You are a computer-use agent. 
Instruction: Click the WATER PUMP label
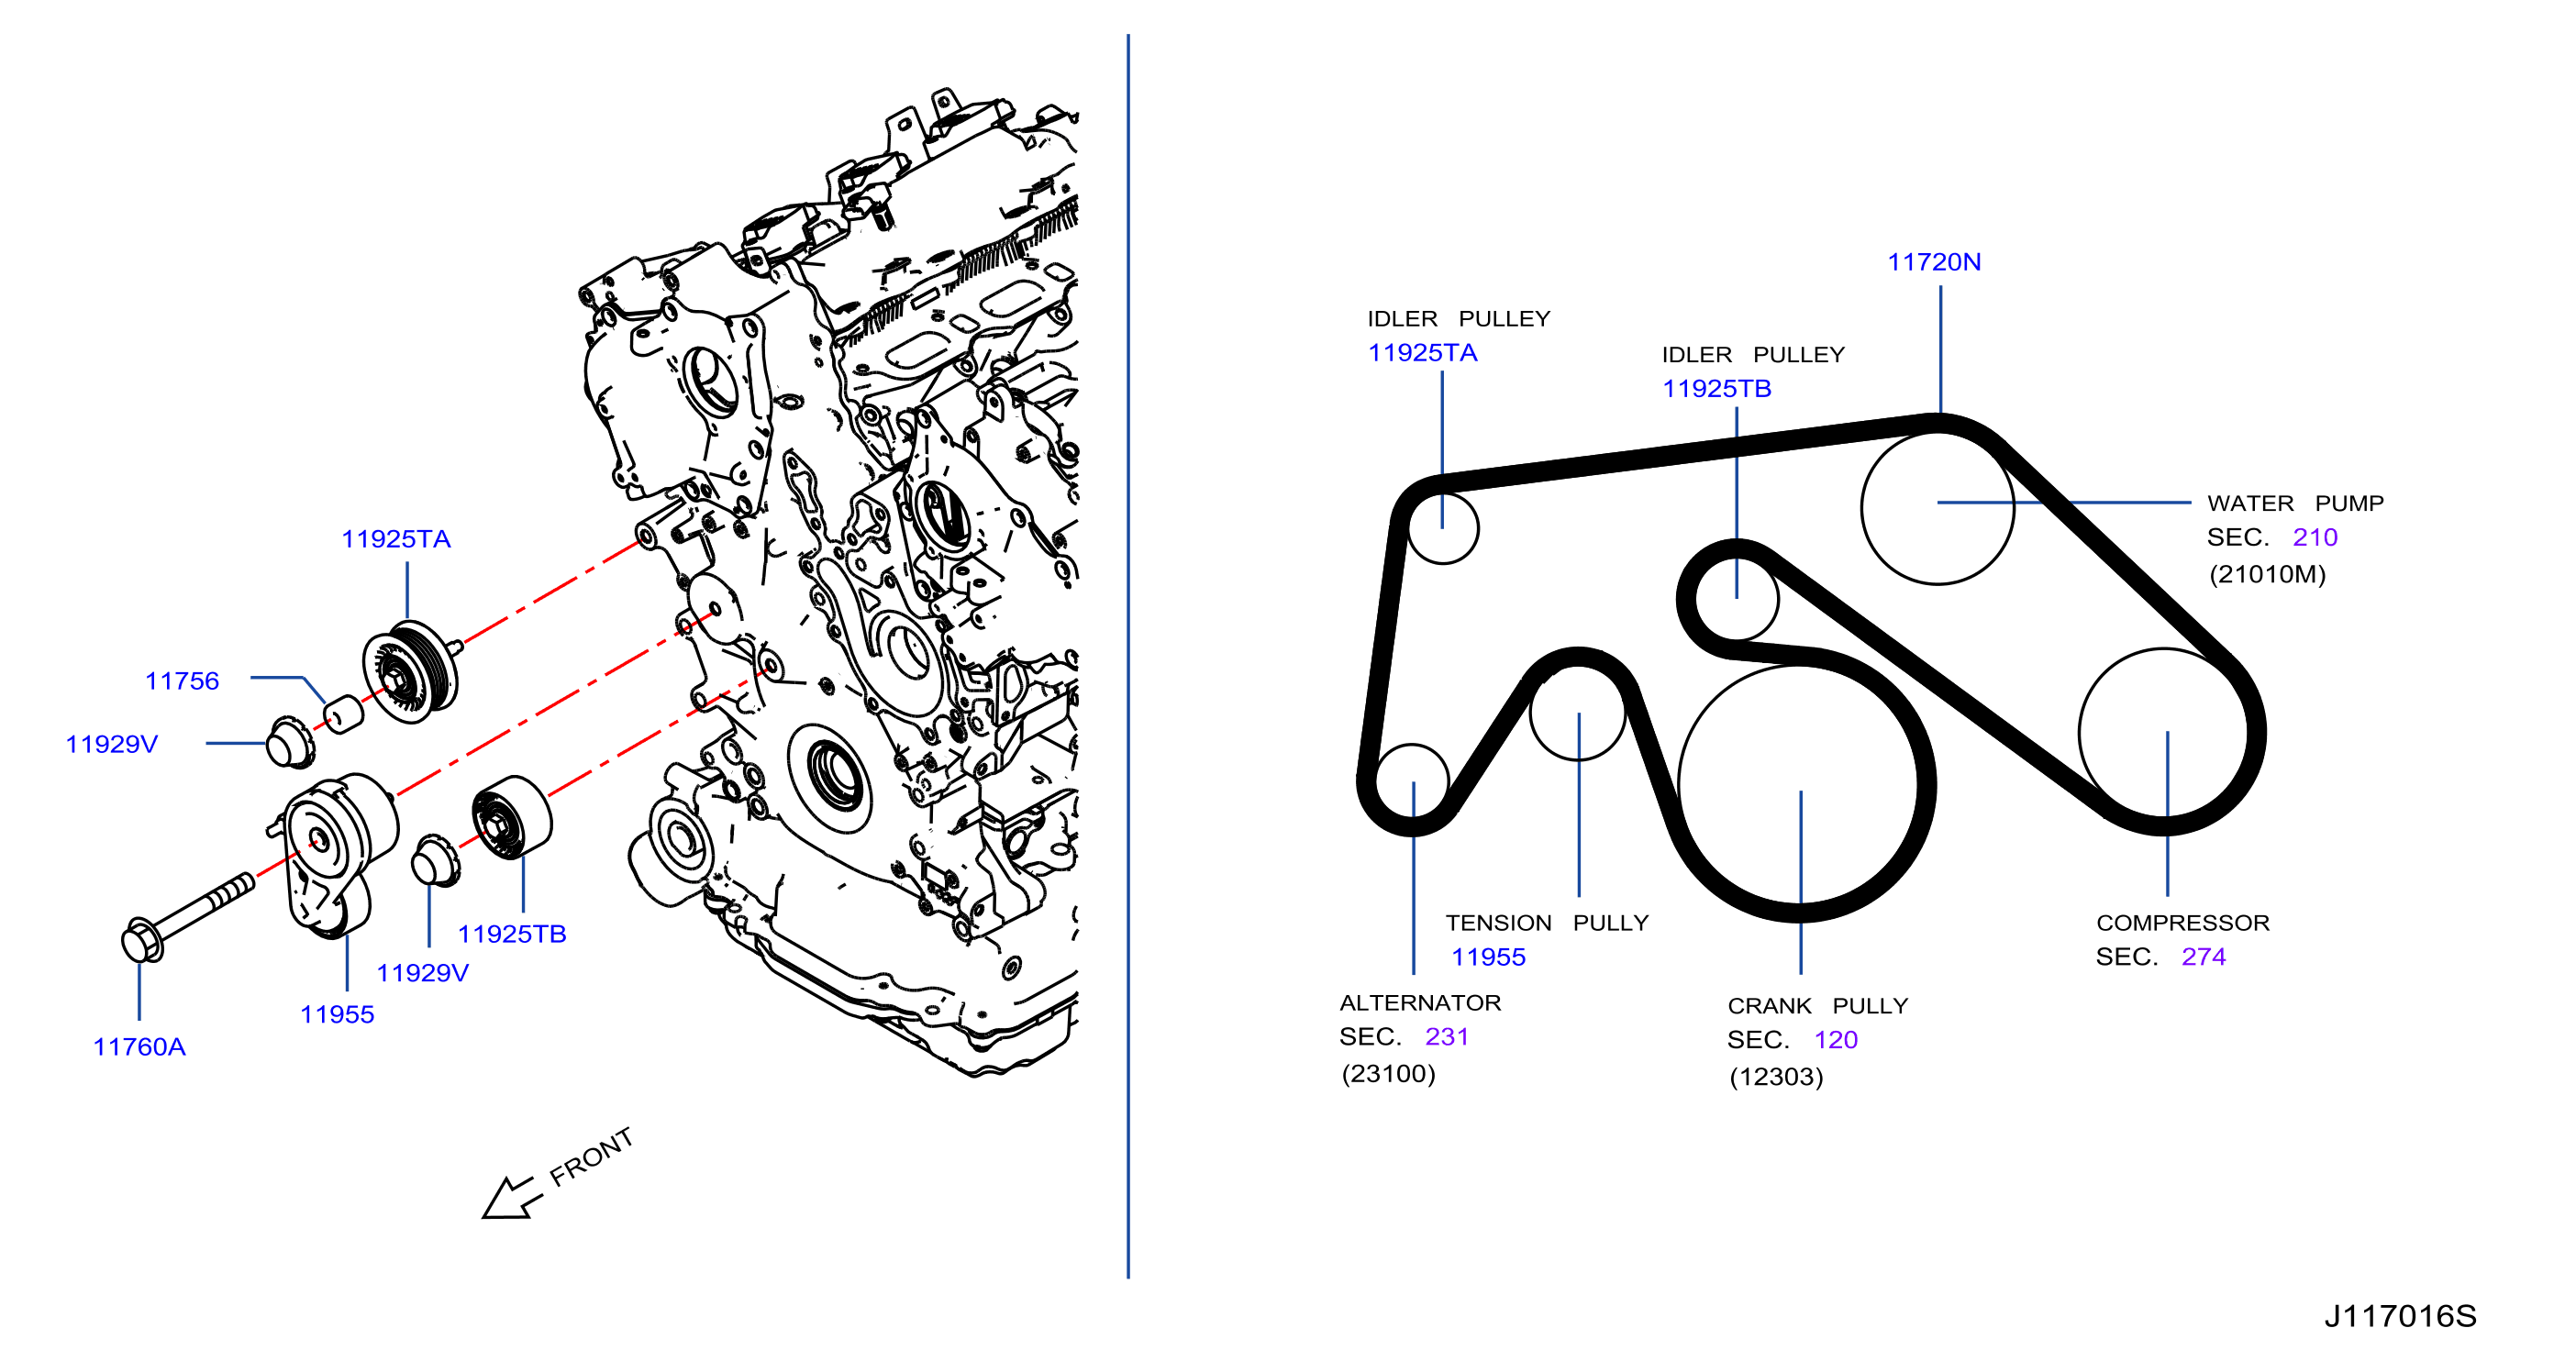[2295, 503]
